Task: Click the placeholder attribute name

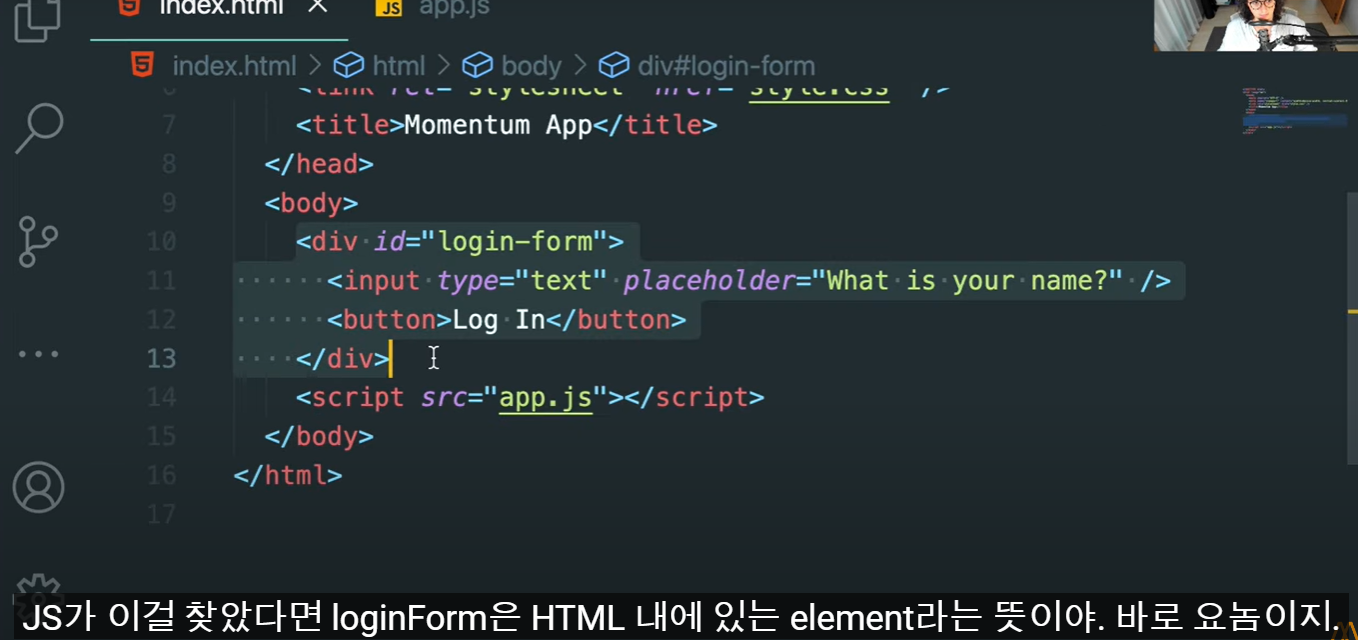Action: click(x=708, y=280)
